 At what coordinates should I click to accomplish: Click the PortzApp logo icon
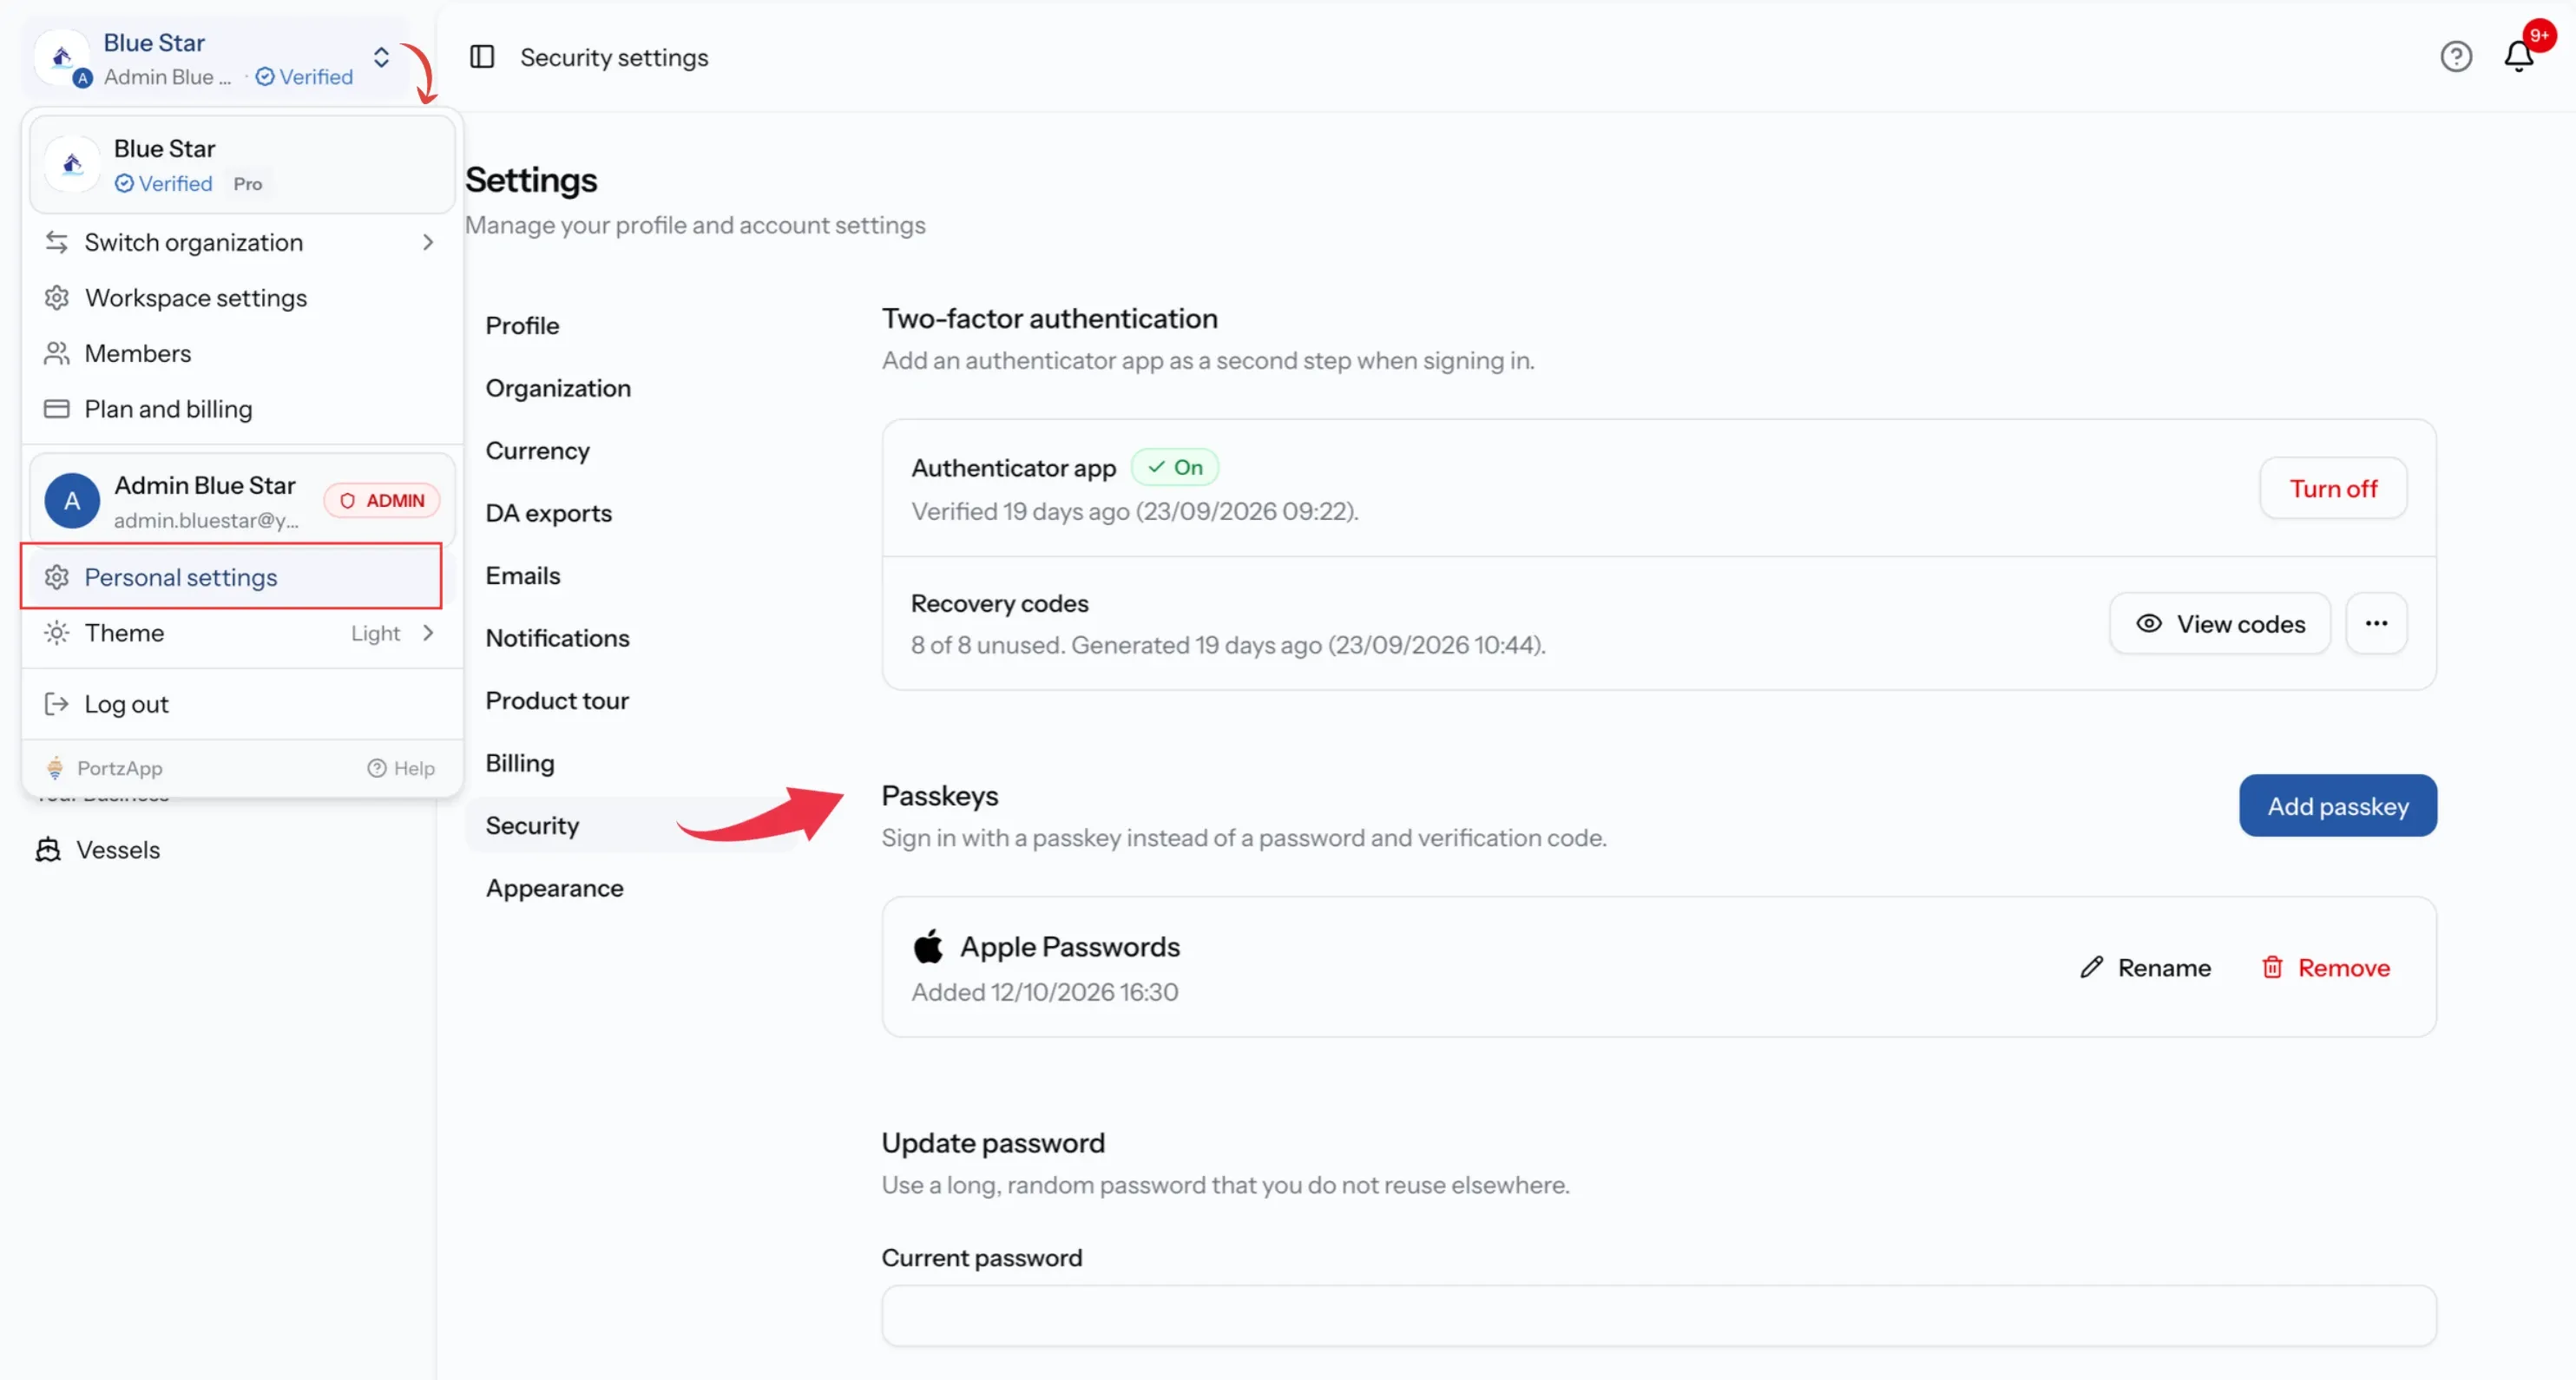[55, 768]
